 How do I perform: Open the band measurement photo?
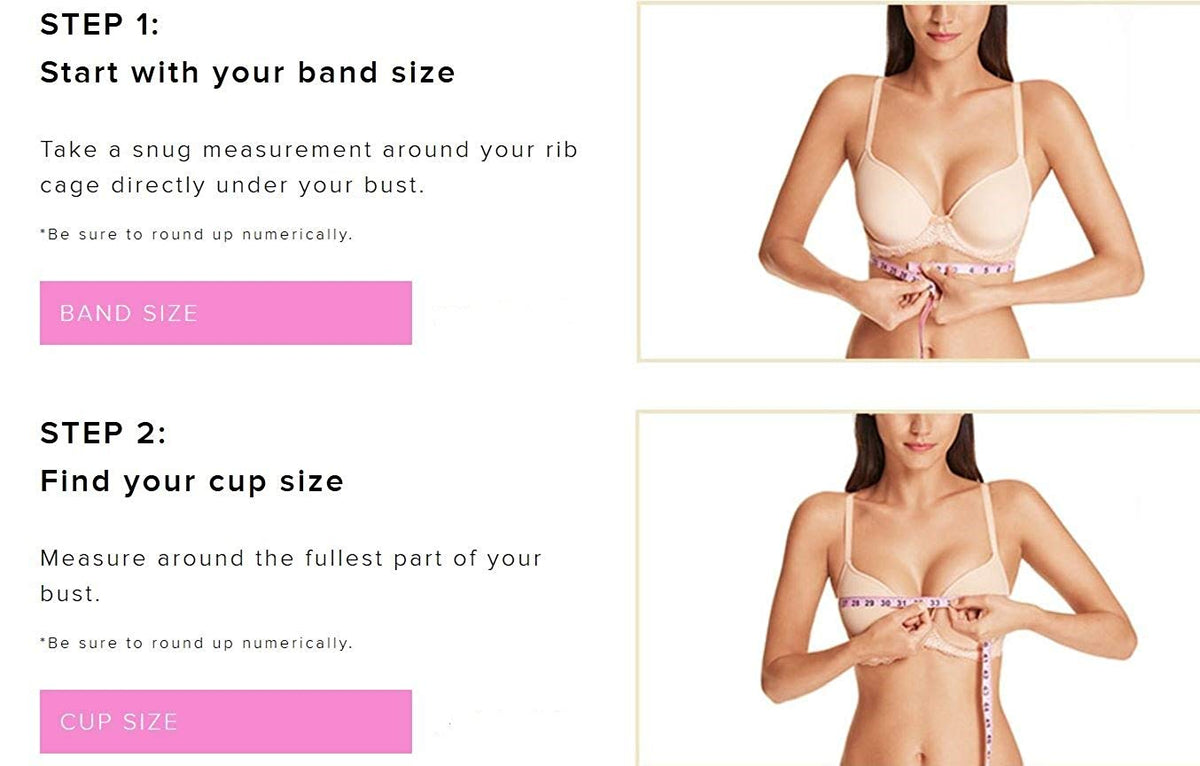click(918, 181)
